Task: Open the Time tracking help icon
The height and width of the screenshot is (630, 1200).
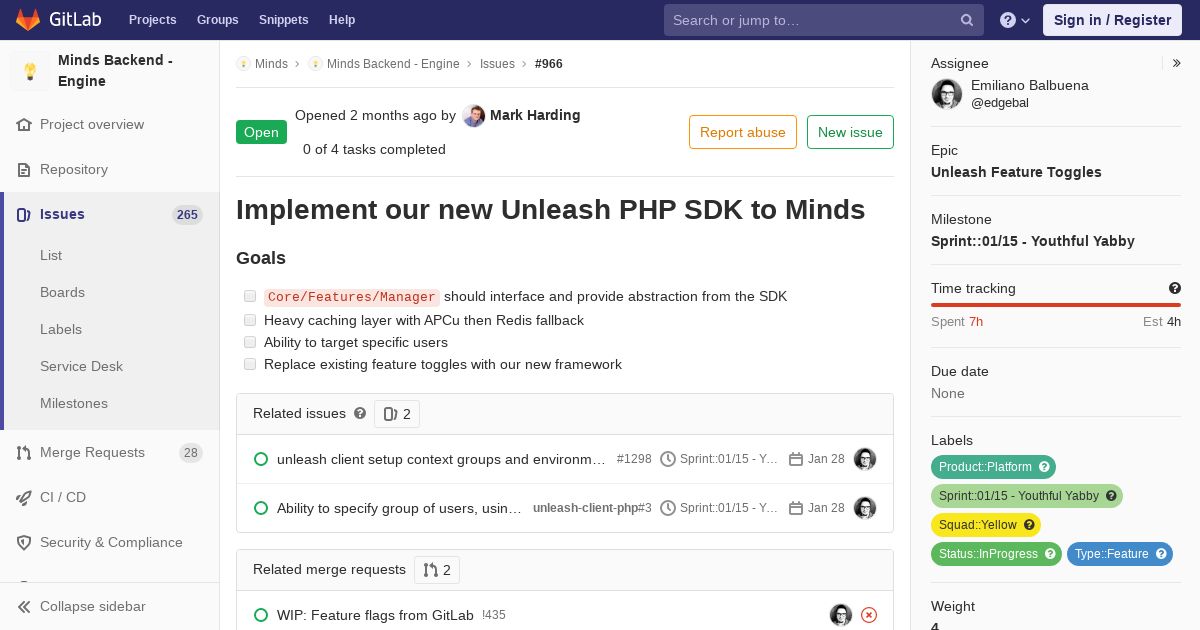Action: coord(1175,288)
